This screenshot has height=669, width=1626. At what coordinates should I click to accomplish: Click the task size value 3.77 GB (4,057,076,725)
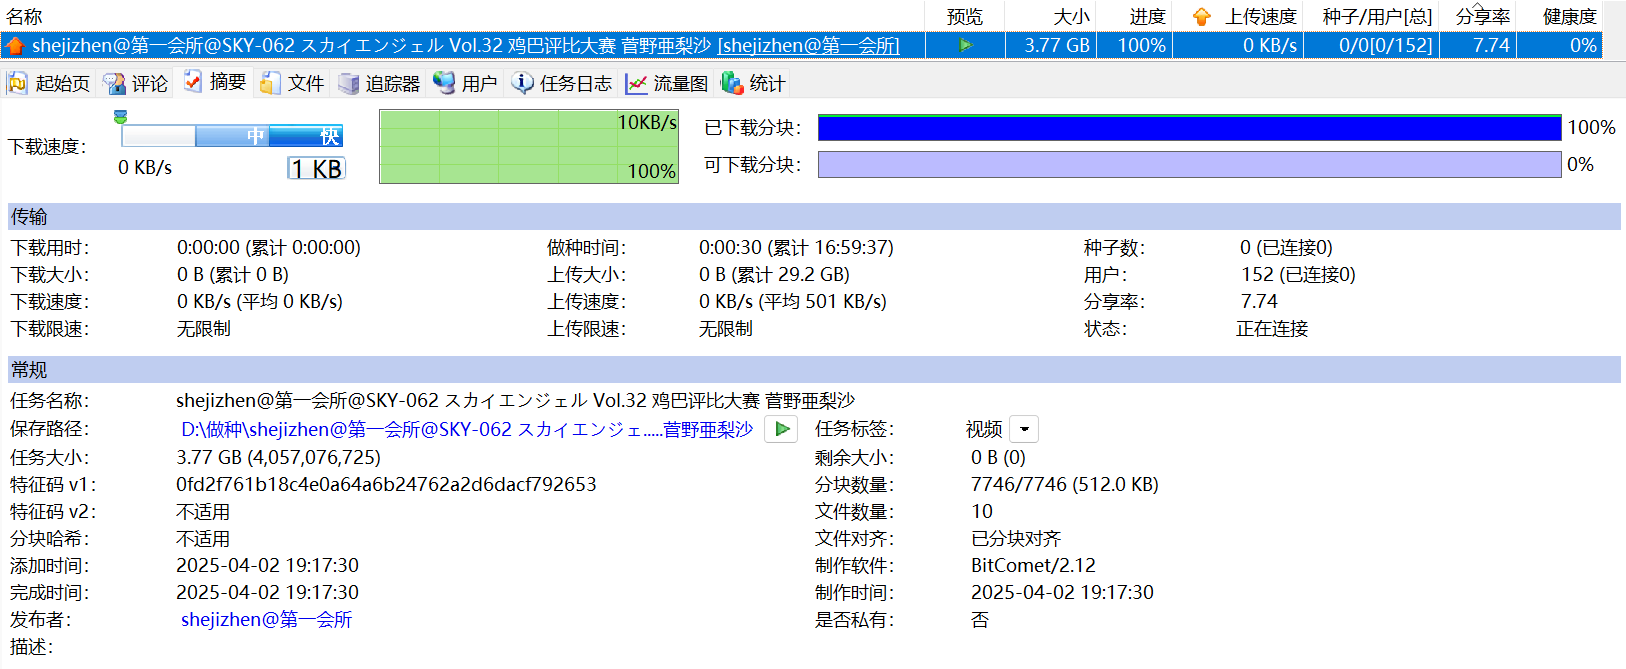click(x=278, y=457)
